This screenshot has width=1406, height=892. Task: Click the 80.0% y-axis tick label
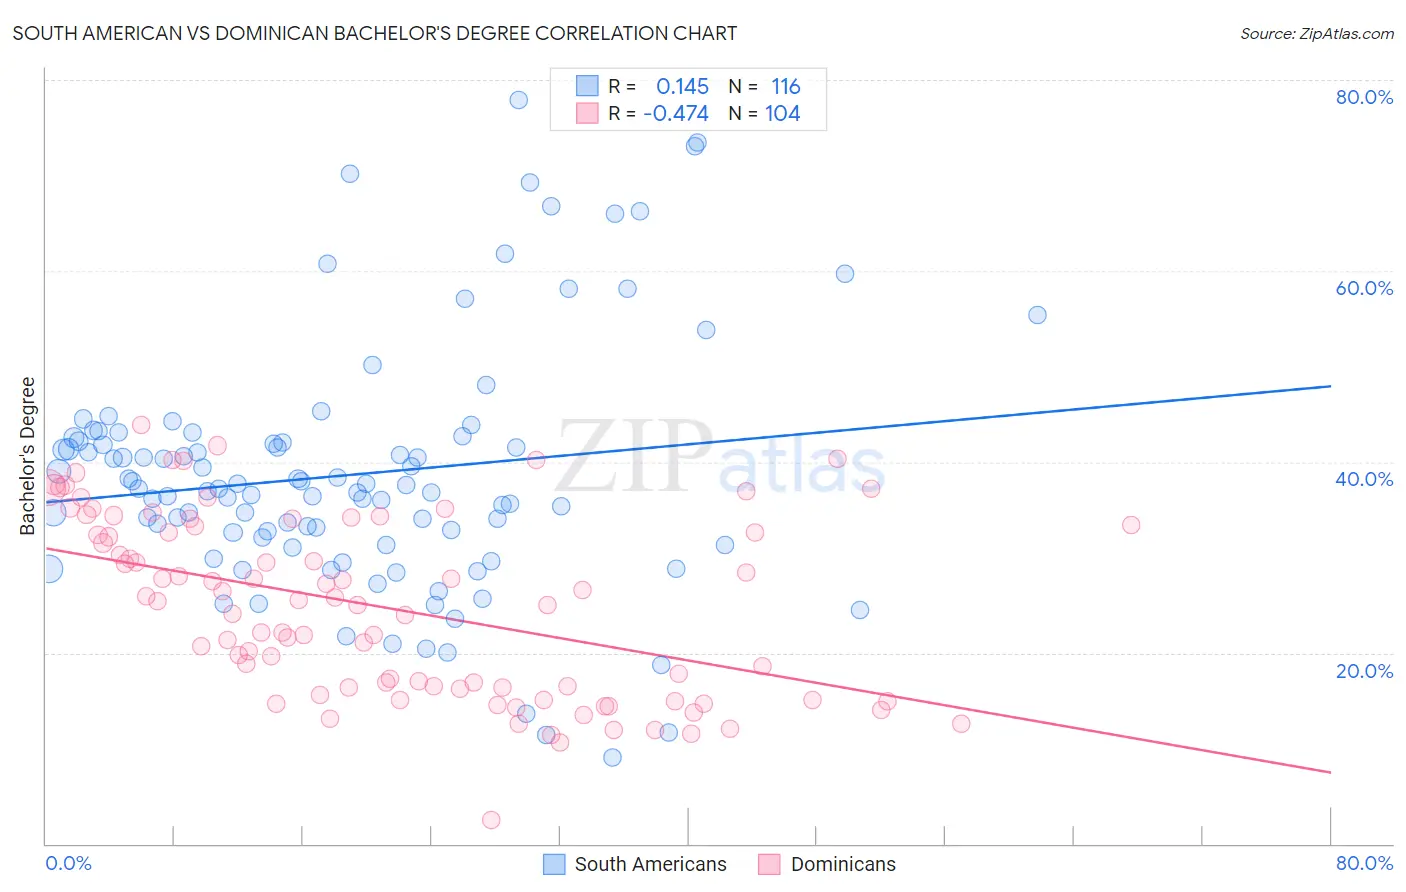[1364, 97]
